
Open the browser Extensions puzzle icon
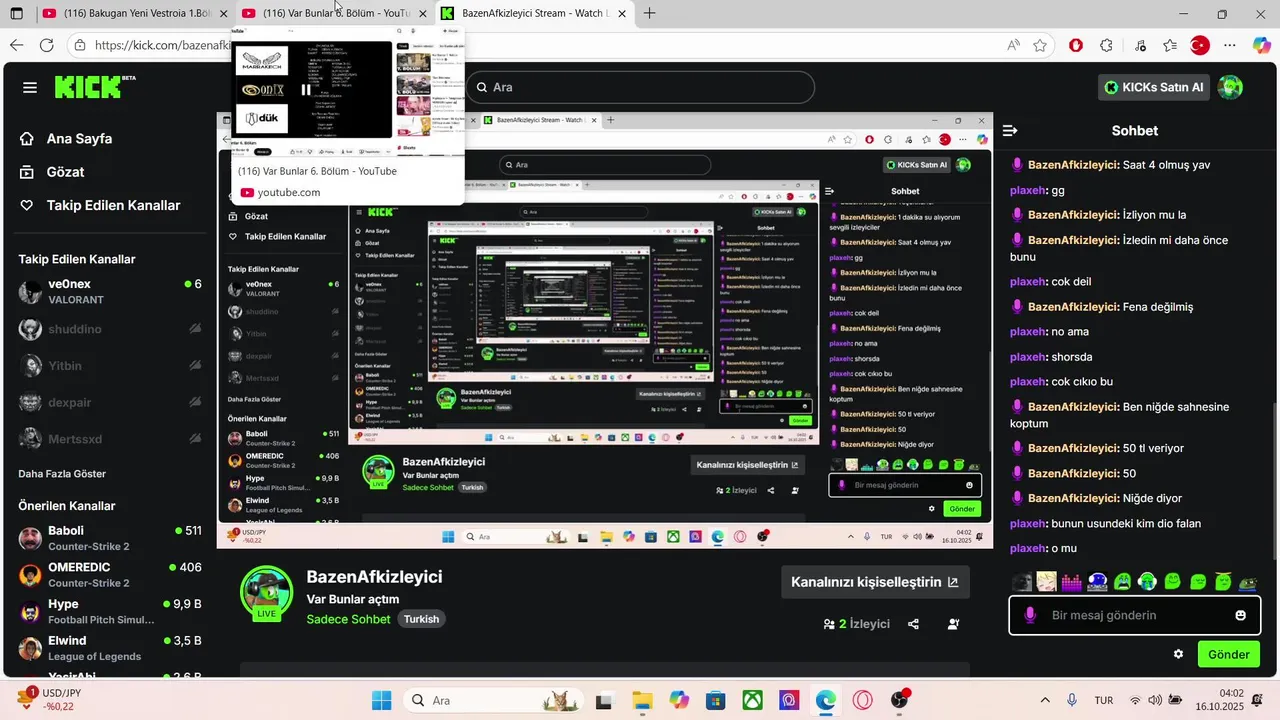1106,45
